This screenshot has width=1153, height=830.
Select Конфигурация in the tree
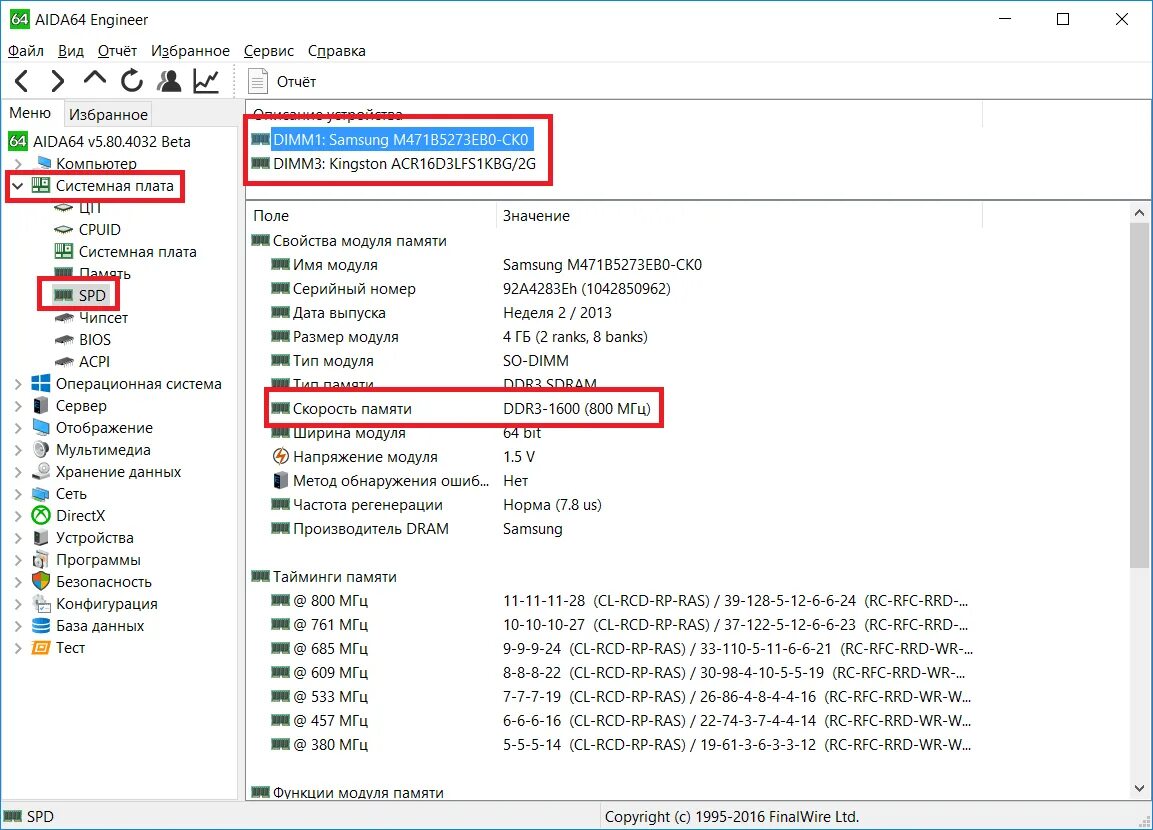(107, 604)
